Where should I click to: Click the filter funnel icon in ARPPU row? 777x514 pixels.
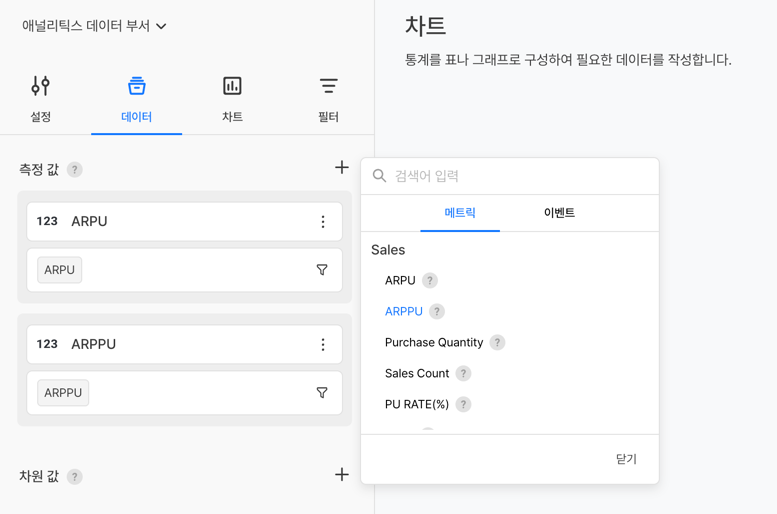[x=322, y=393]
